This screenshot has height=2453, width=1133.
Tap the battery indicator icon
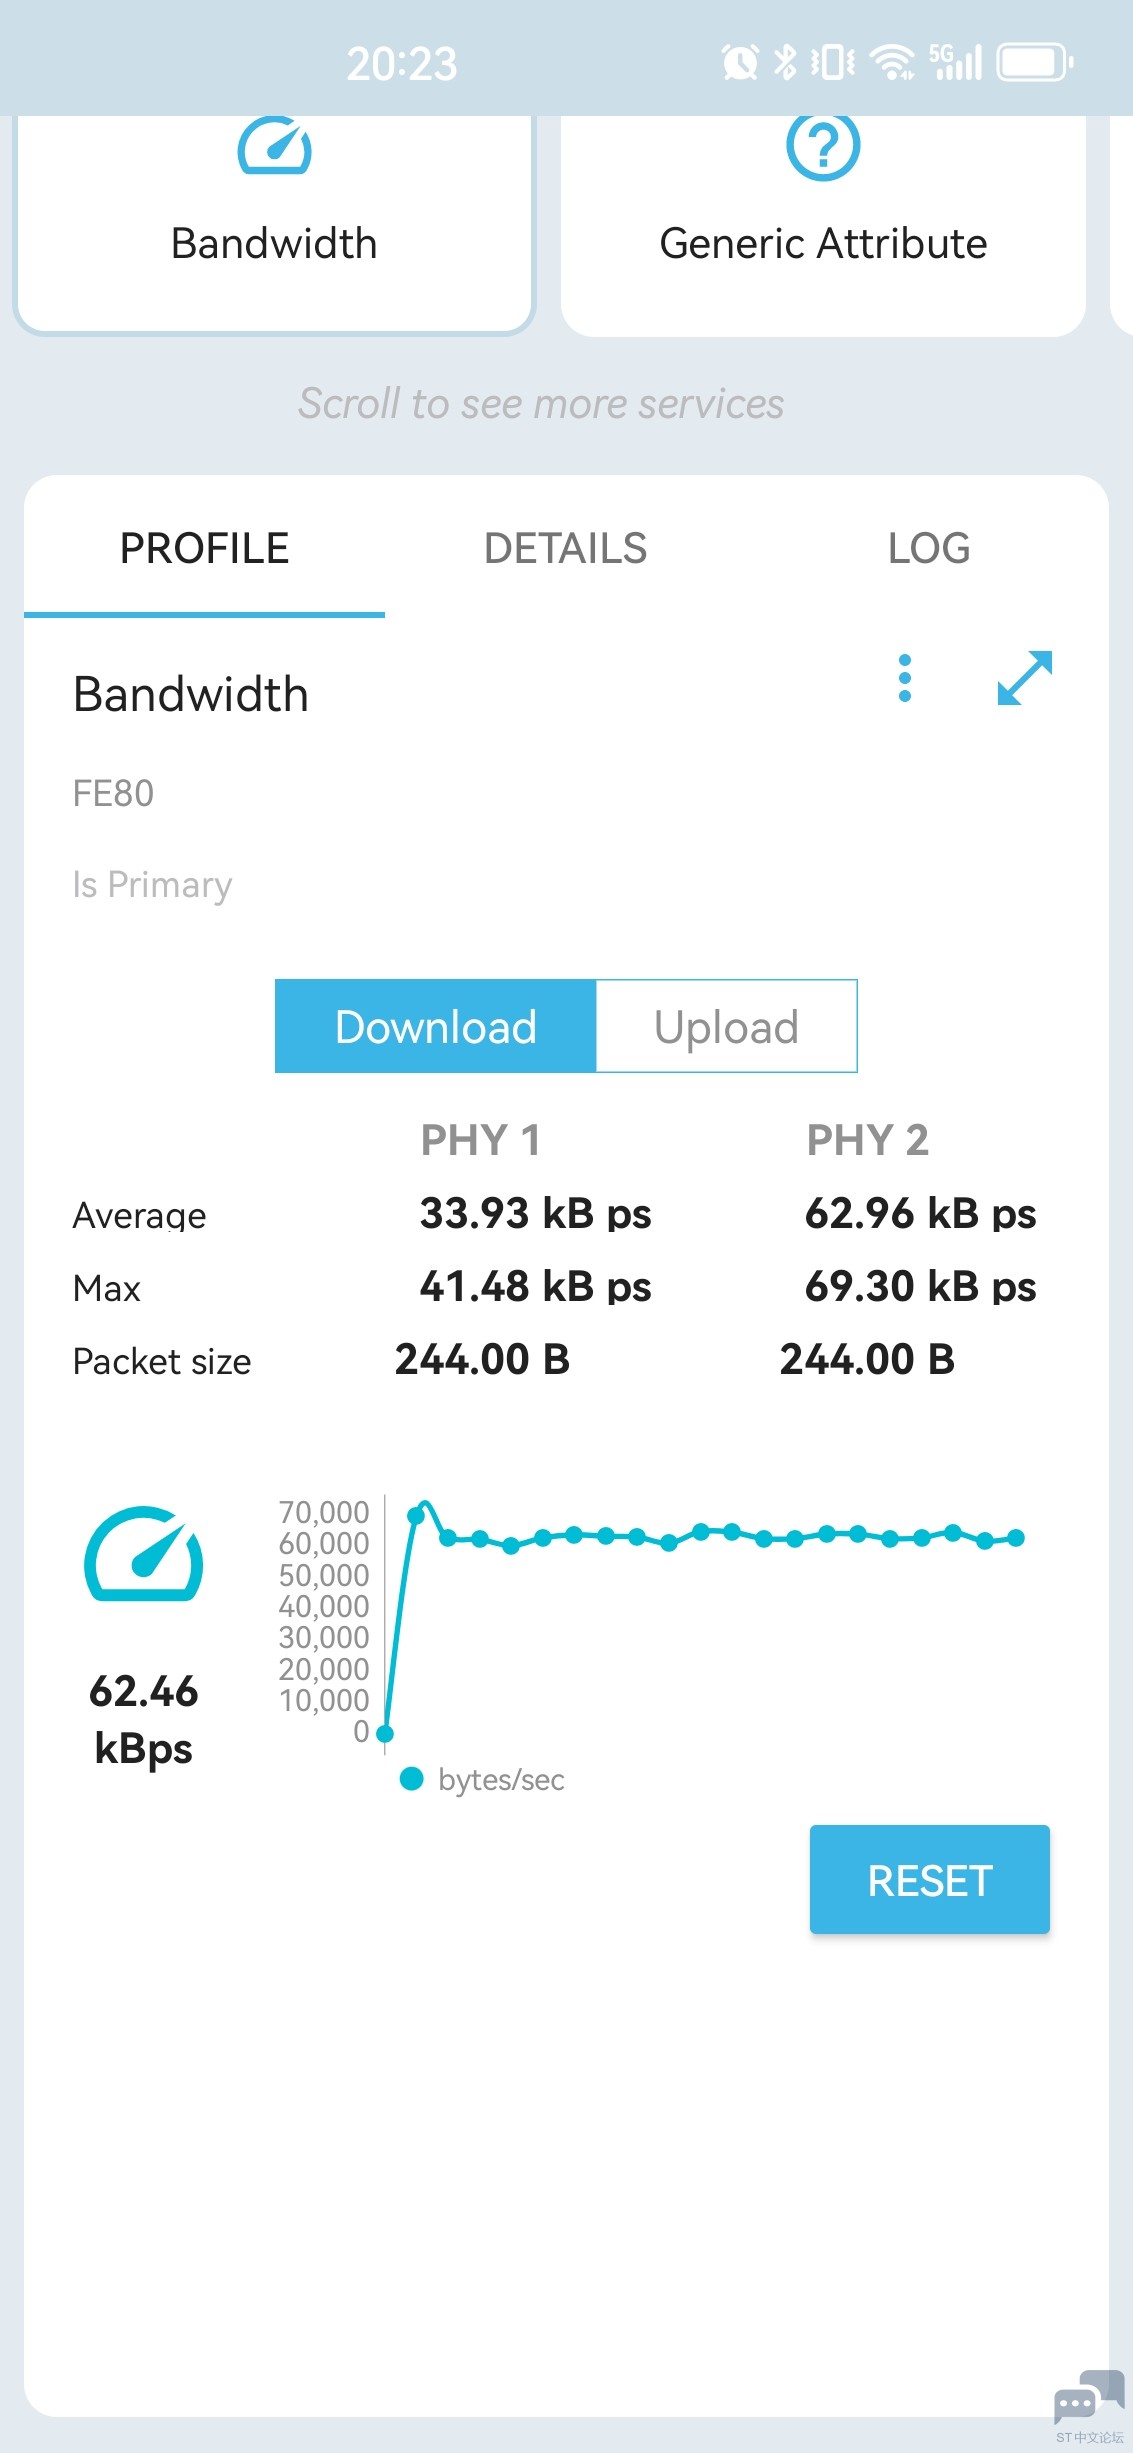point(1035,62)
